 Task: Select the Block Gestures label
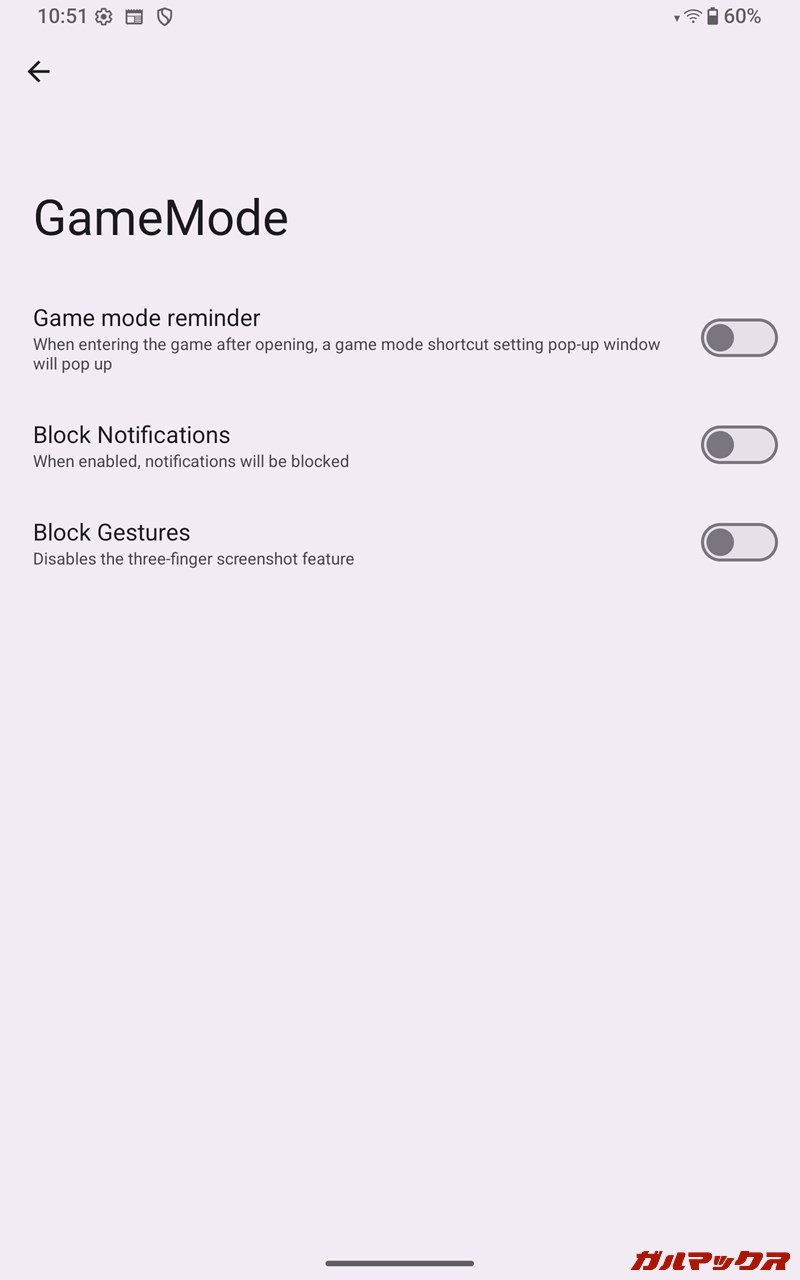tap(112, 532)
